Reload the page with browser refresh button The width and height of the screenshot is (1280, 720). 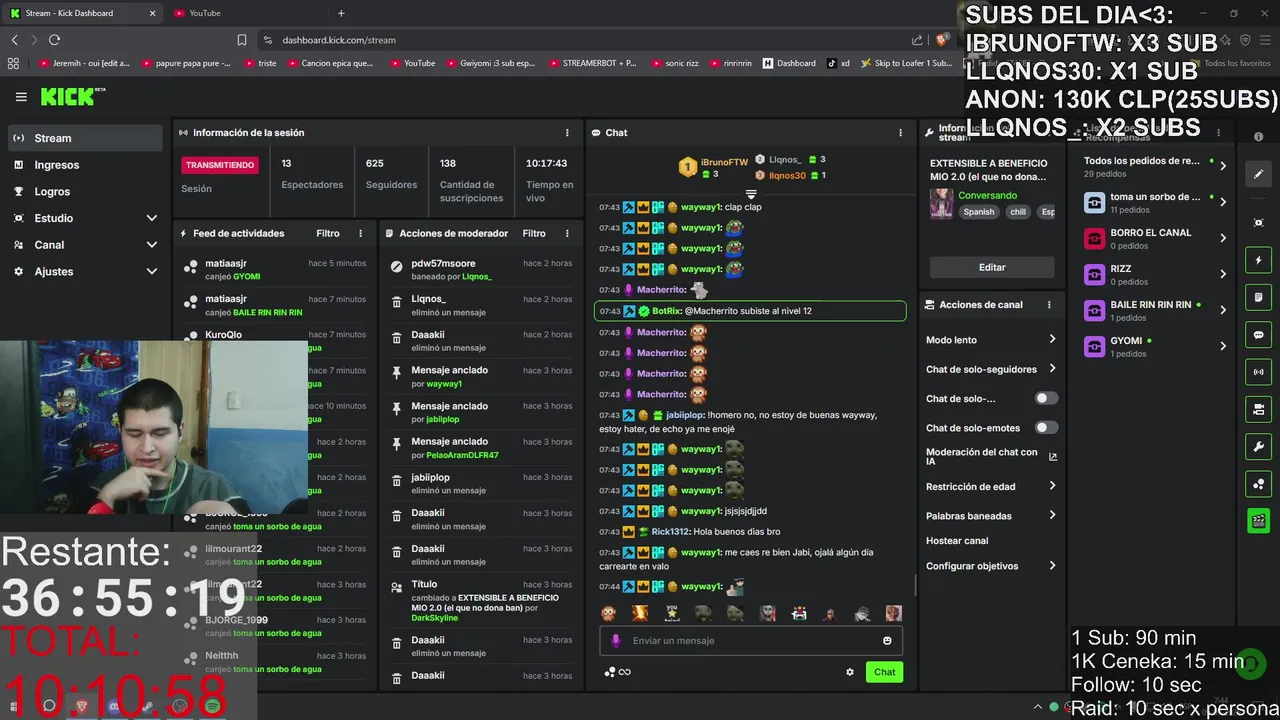(54, 40)
